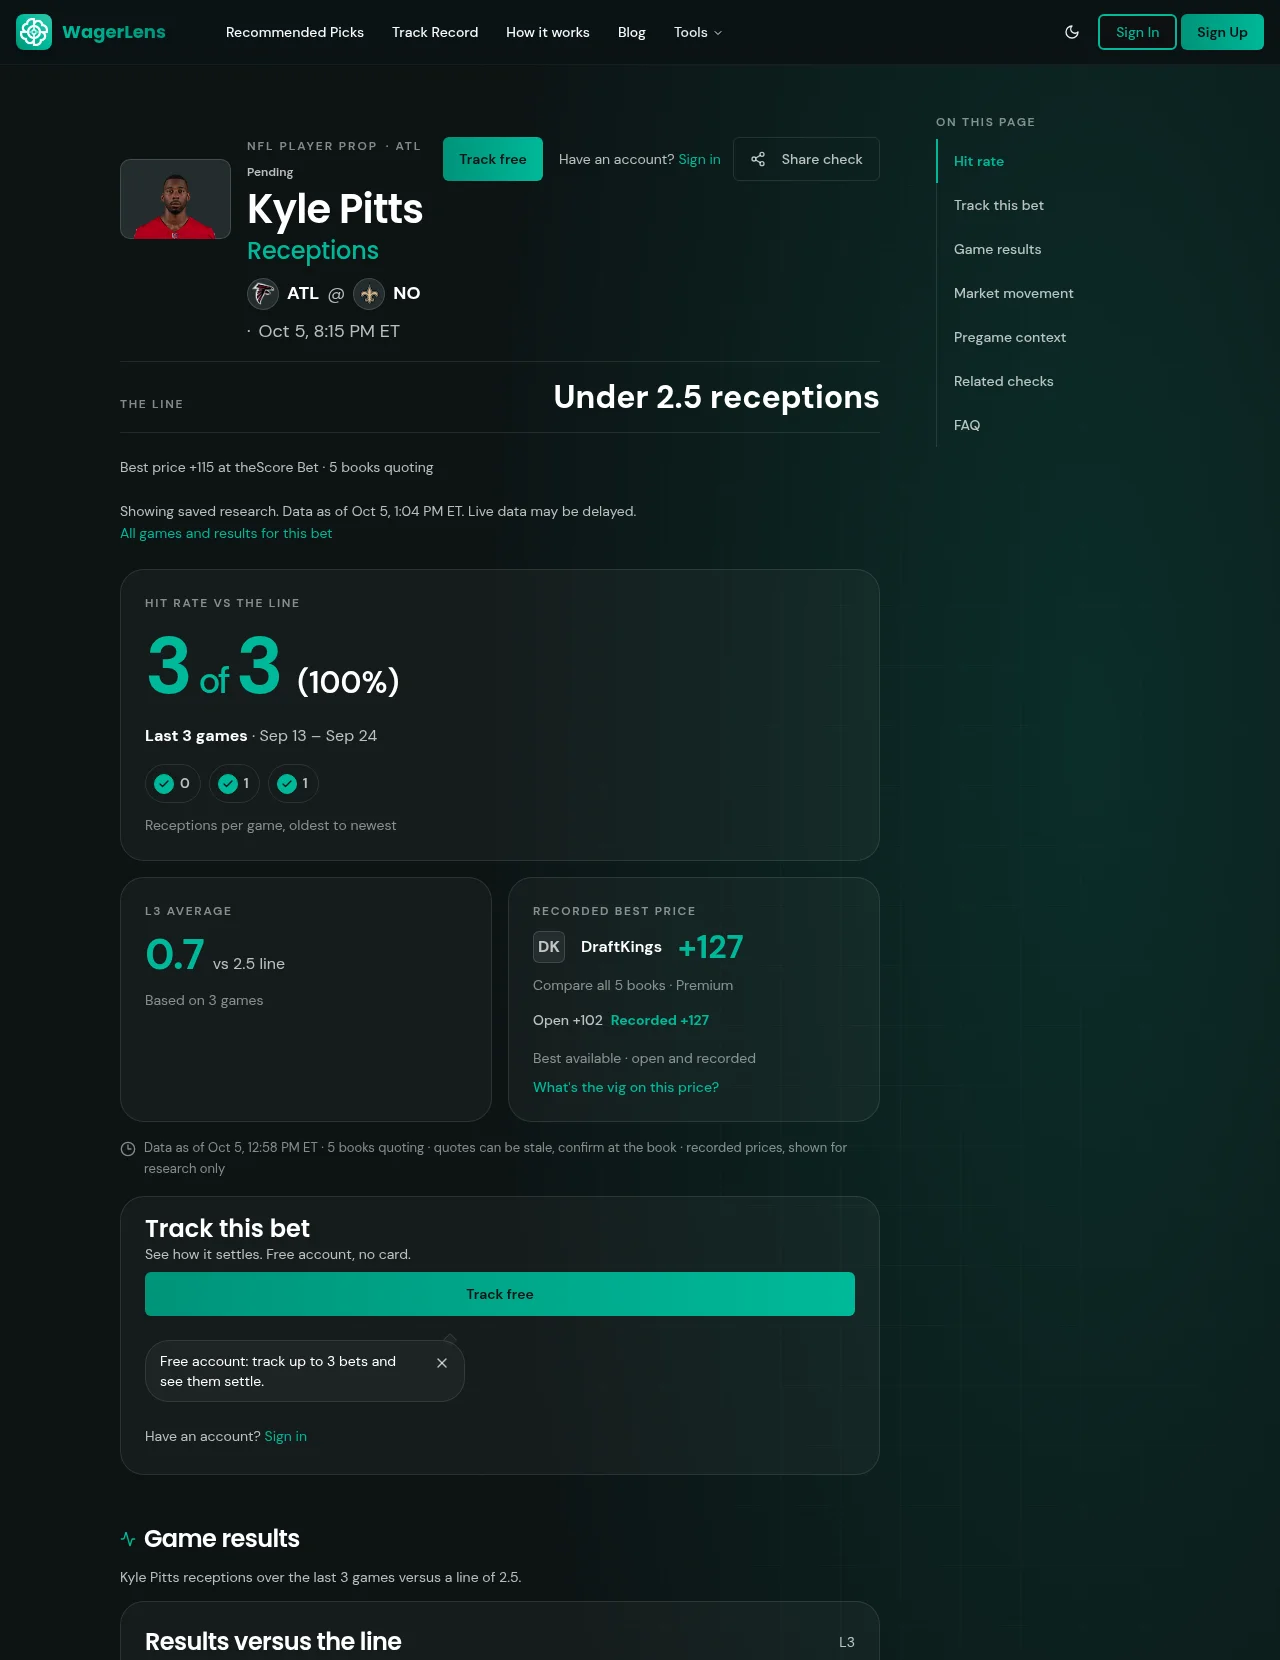This screenshot has width=1280, height=1660.
Task: Open Recommended Picks page
Action: click(295, 32)
